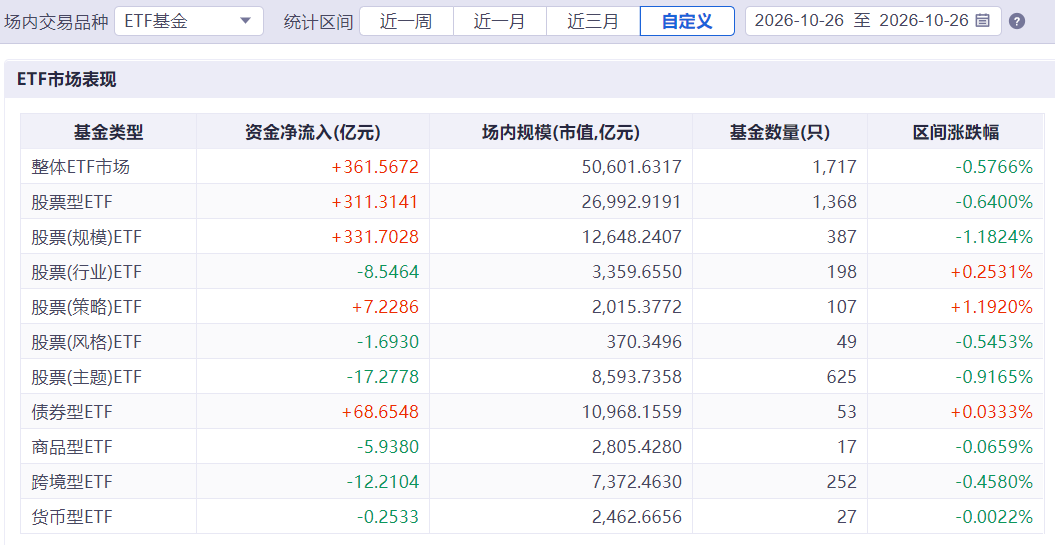Open the calendar icon in date range
The image size is (1055, 545).
point(982,21)
